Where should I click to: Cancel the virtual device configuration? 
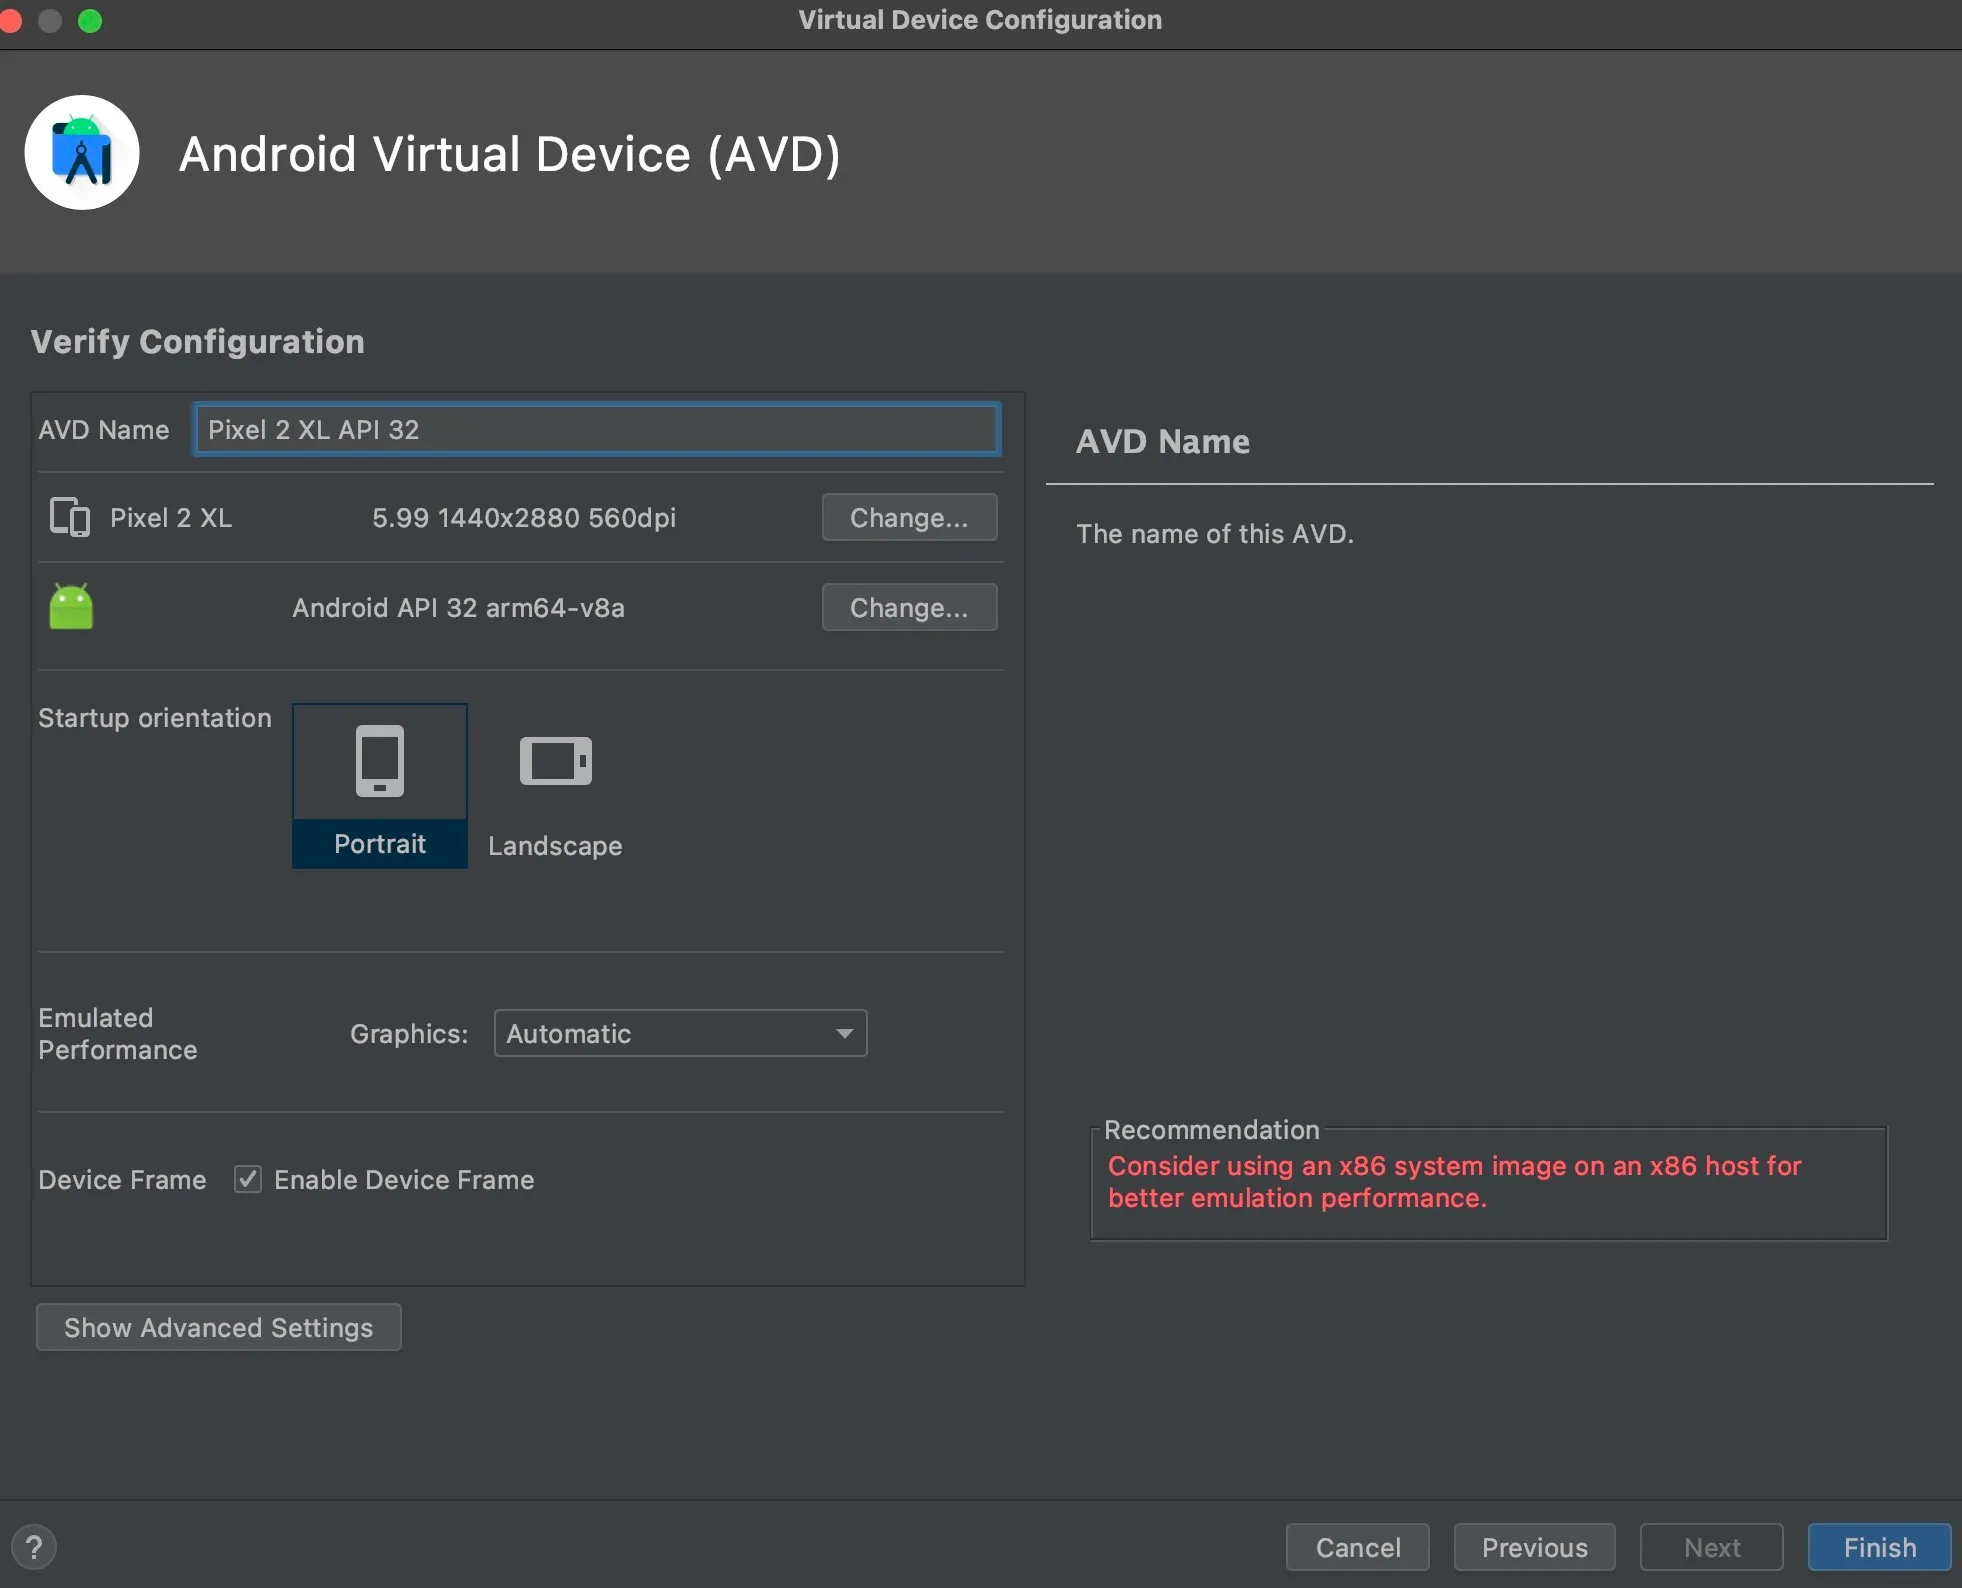[1357, 1547]
